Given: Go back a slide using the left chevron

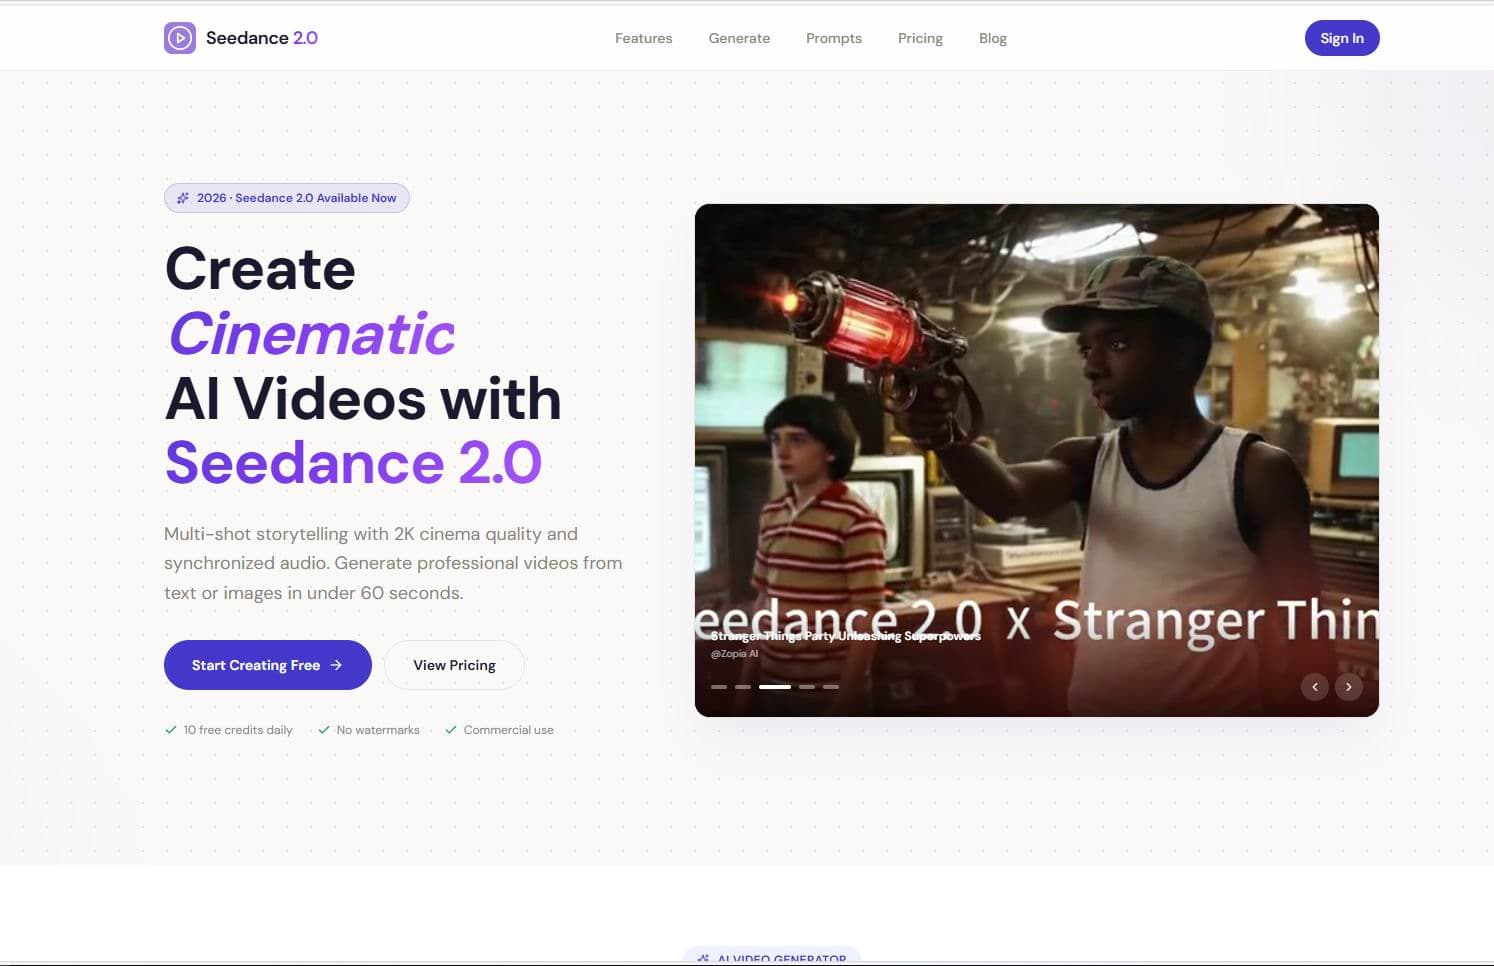Looking at the screenshot, I should 1315,687.
